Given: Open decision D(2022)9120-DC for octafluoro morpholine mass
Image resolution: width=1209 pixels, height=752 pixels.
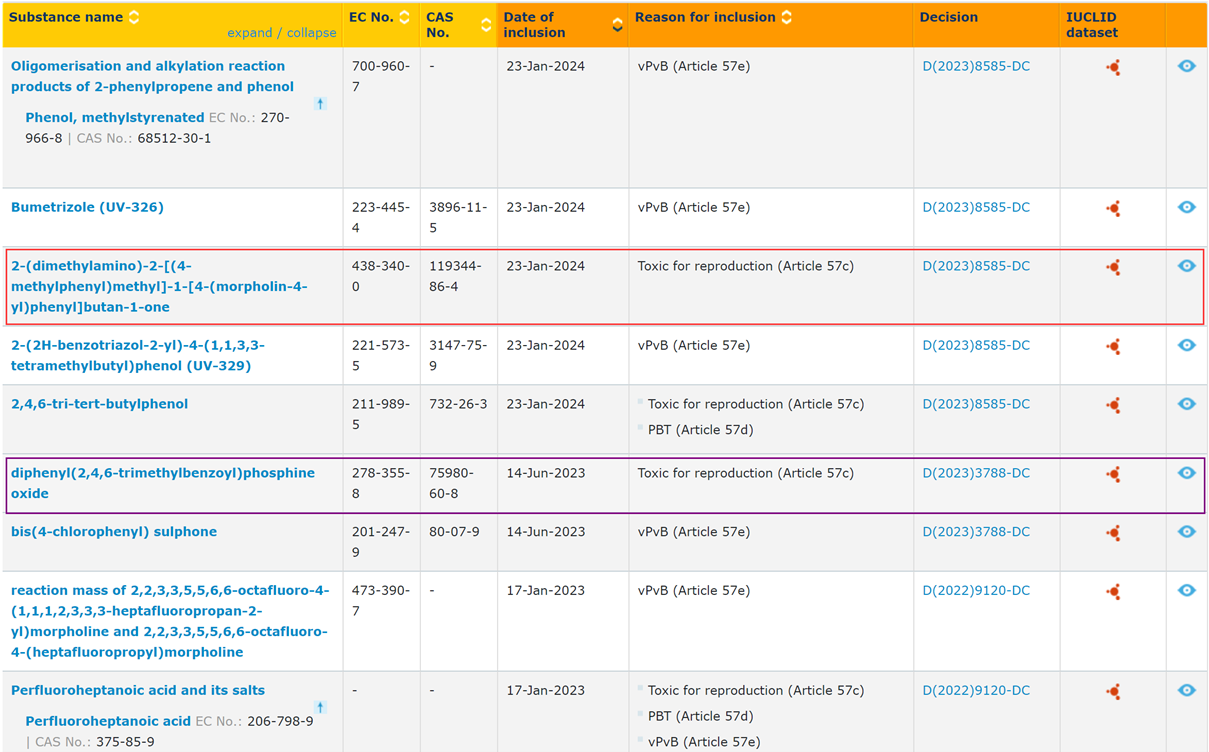Looking at the screenshot, I should coord(976,590).
